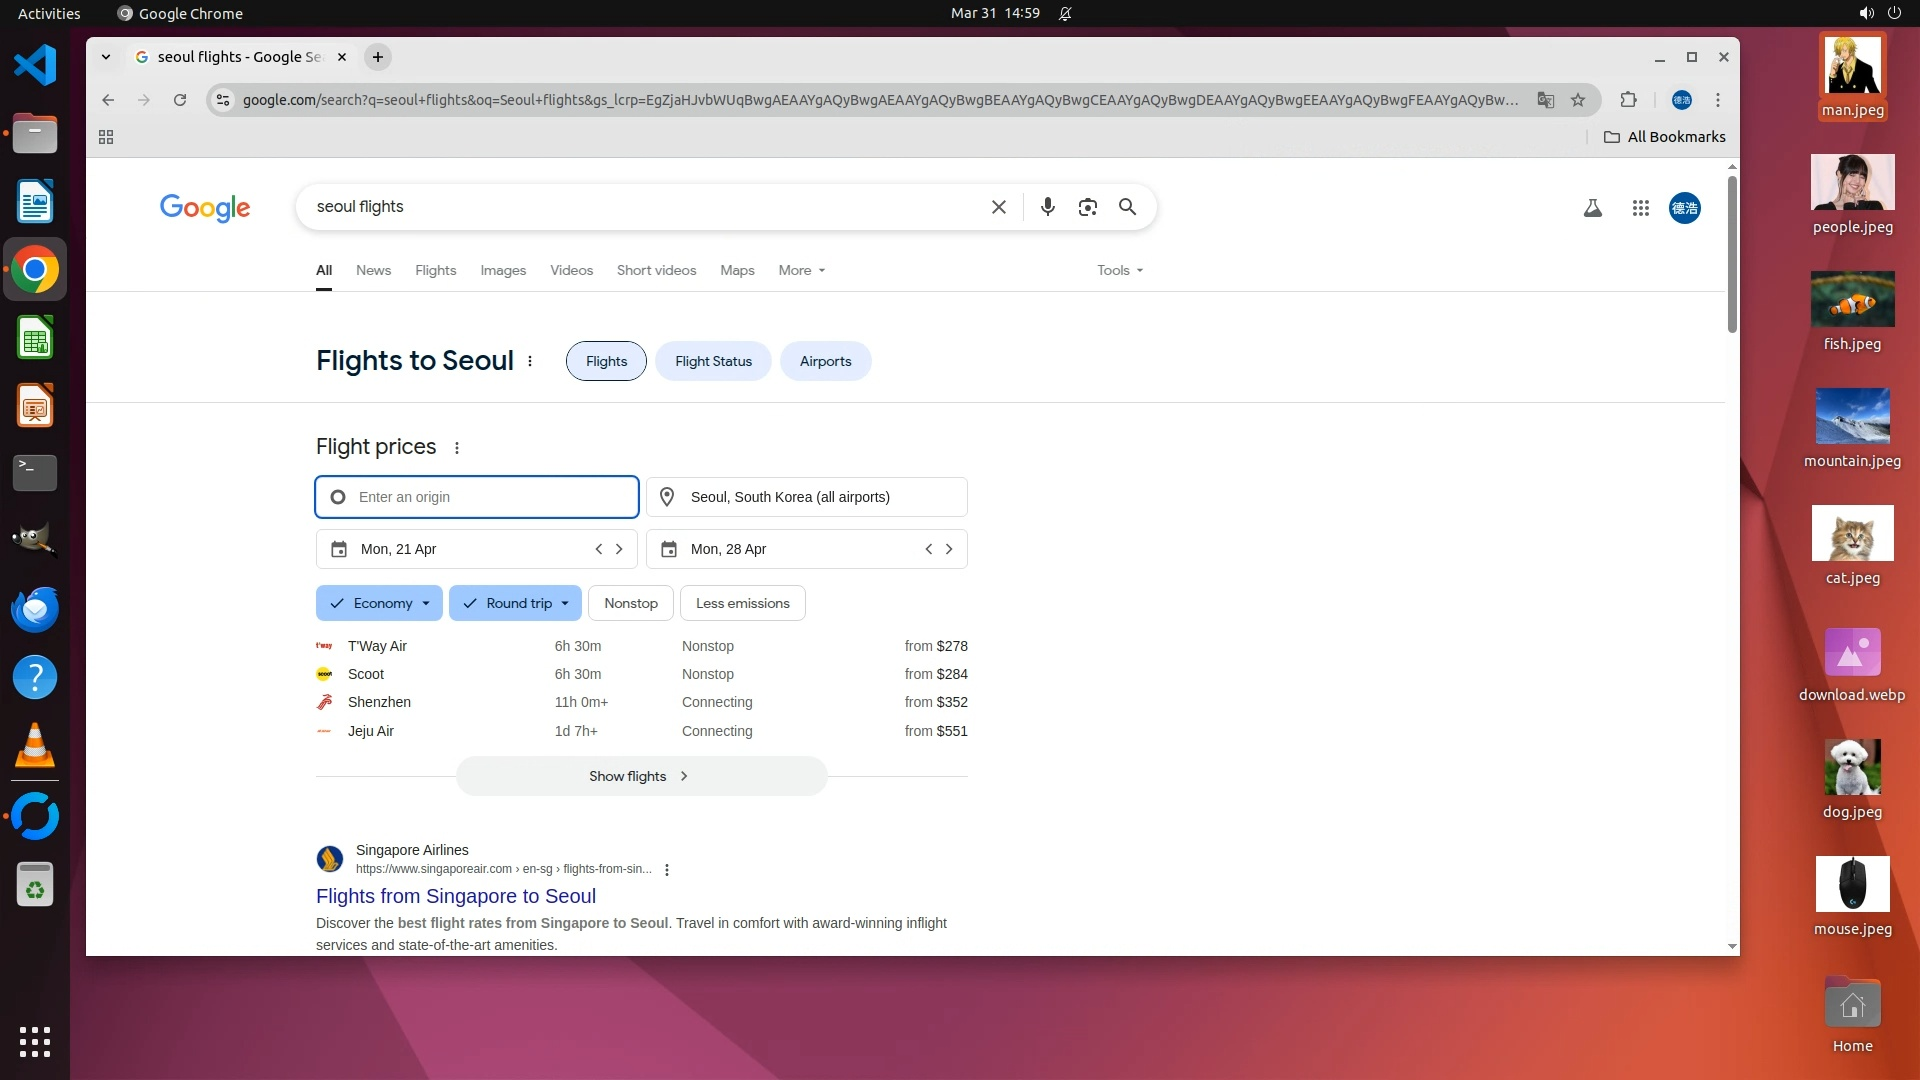This screenshot has width=1920, height=1080.
Task: Open Chrome extensions puzzle icon
Action: click(x=1628, y=100)
